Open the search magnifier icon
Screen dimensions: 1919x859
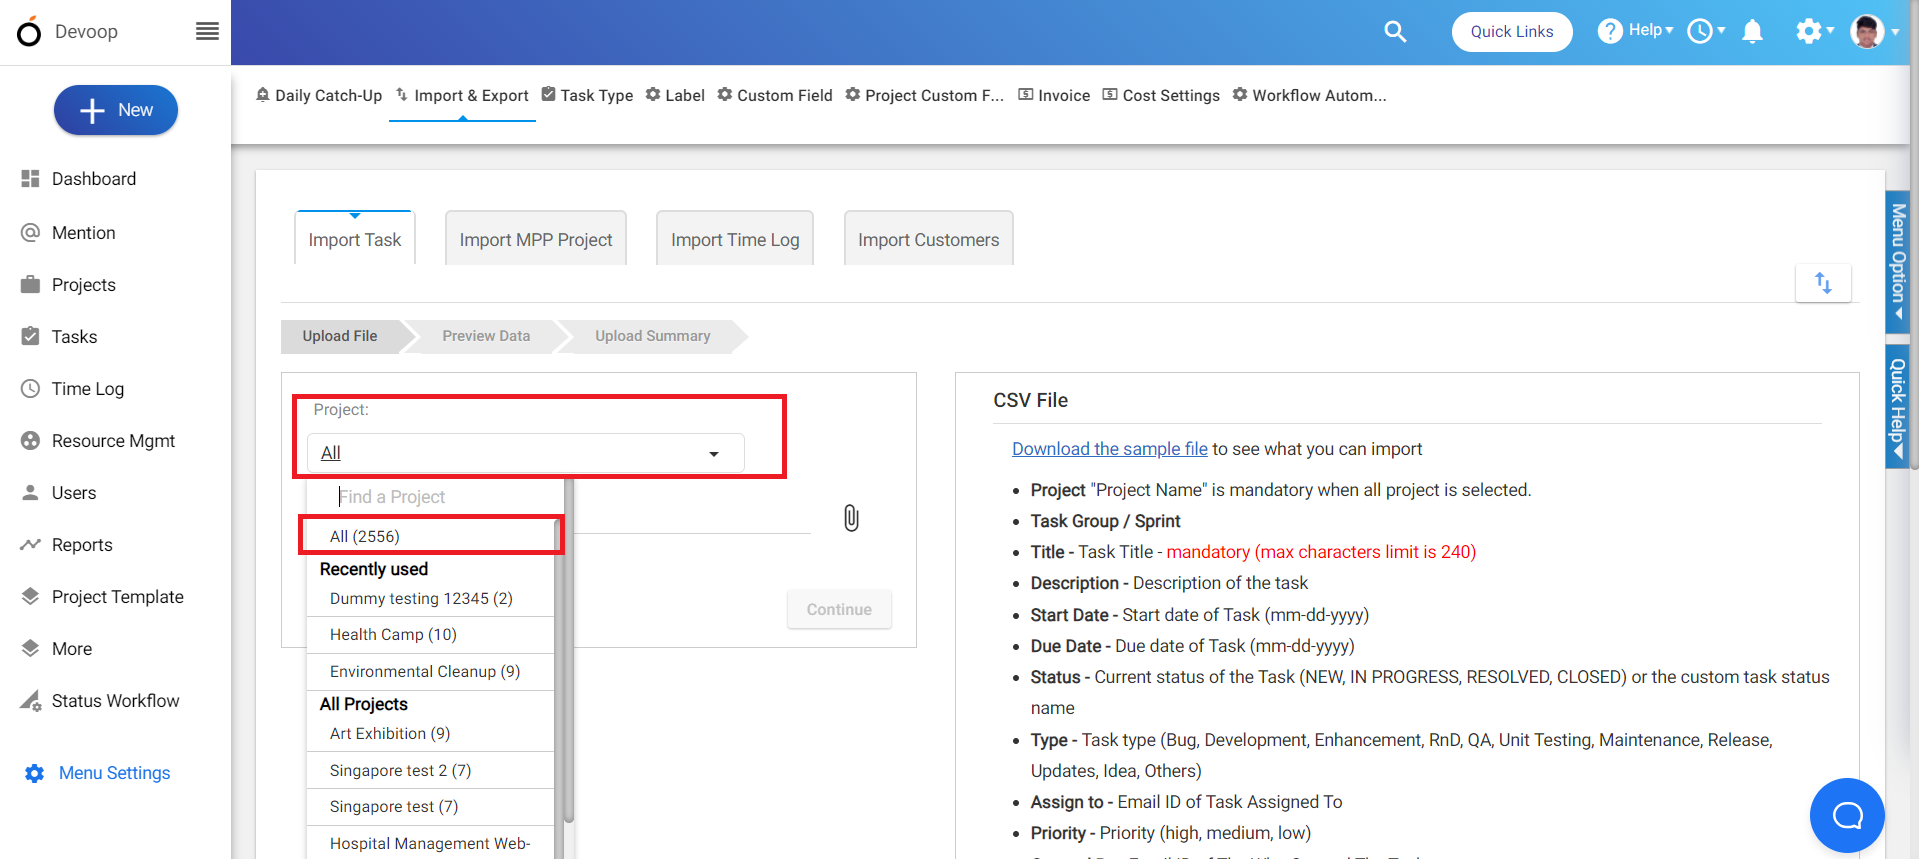(x=1395, y=32)
